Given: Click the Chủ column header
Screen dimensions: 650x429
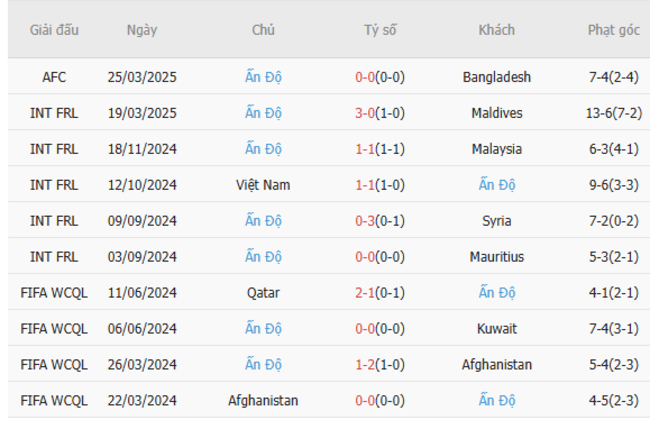Looking at the screenshot, I should coord(263,30).
